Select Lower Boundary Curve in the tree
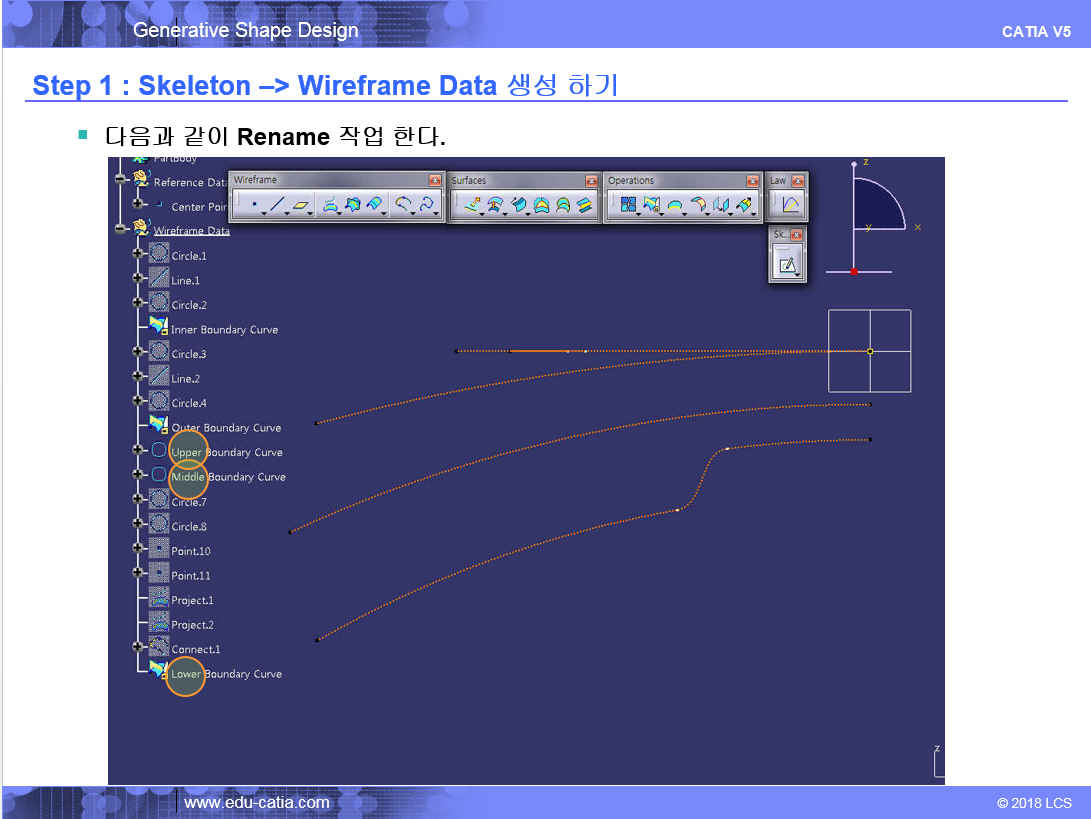This screenshot has height=819, width=1091. coord(226,674)
